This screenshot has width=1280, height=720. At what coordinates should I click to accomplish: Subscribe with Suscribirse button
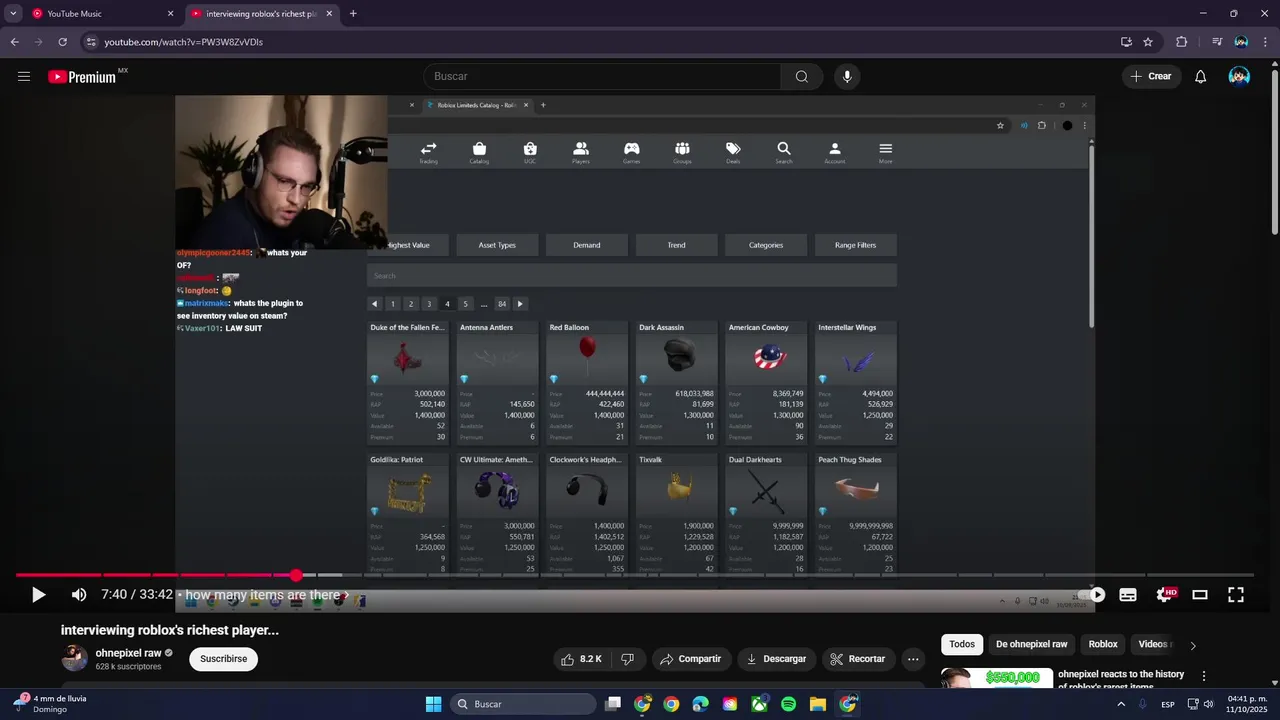223,659
